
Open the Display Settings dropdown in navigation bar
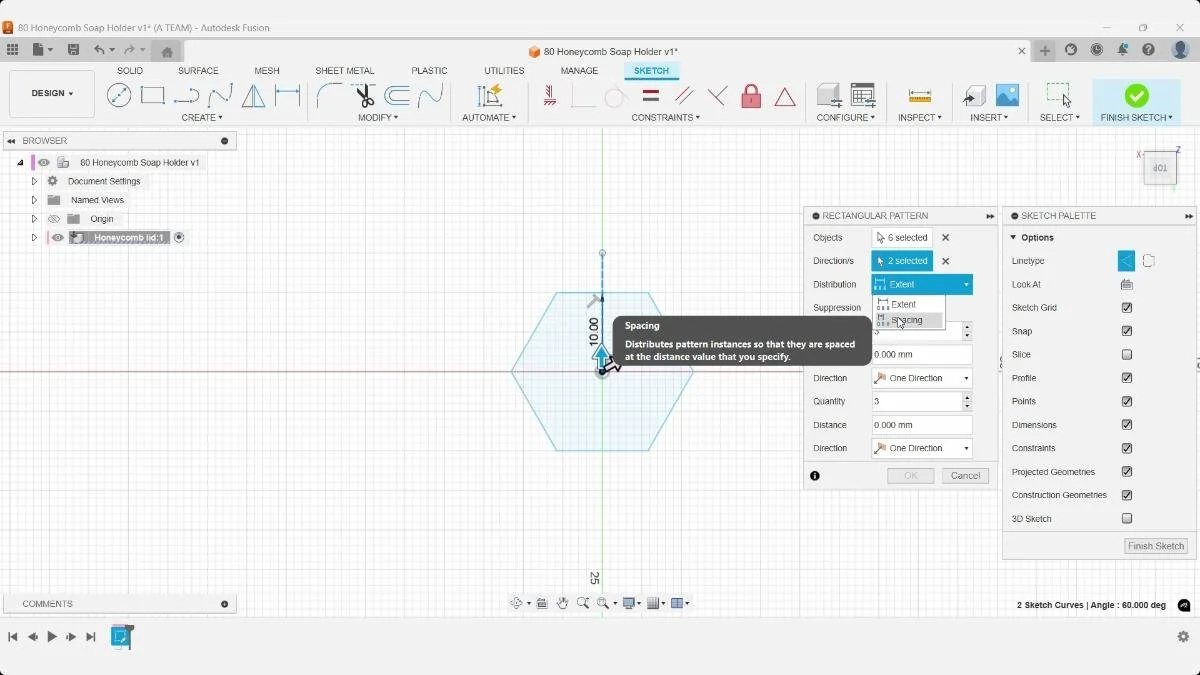(x=632, y=603)
